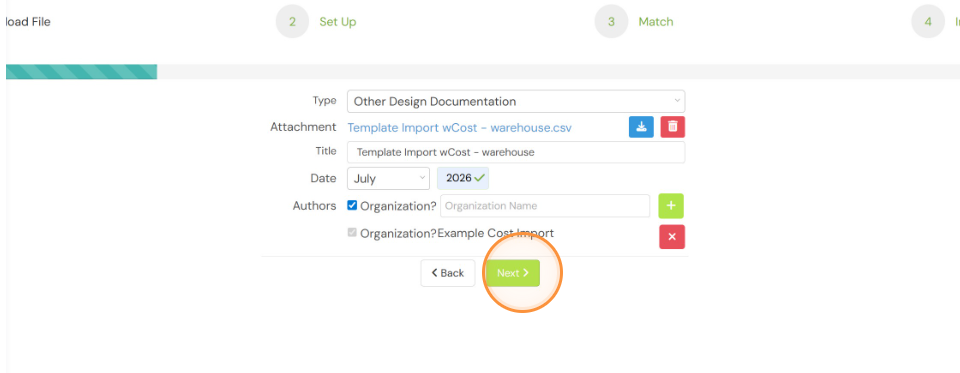Click the green checkmark beside 2026
Image resolution: width=960 pixels, height=373 pixels.
pyautogui.click(x=479, y=178)
